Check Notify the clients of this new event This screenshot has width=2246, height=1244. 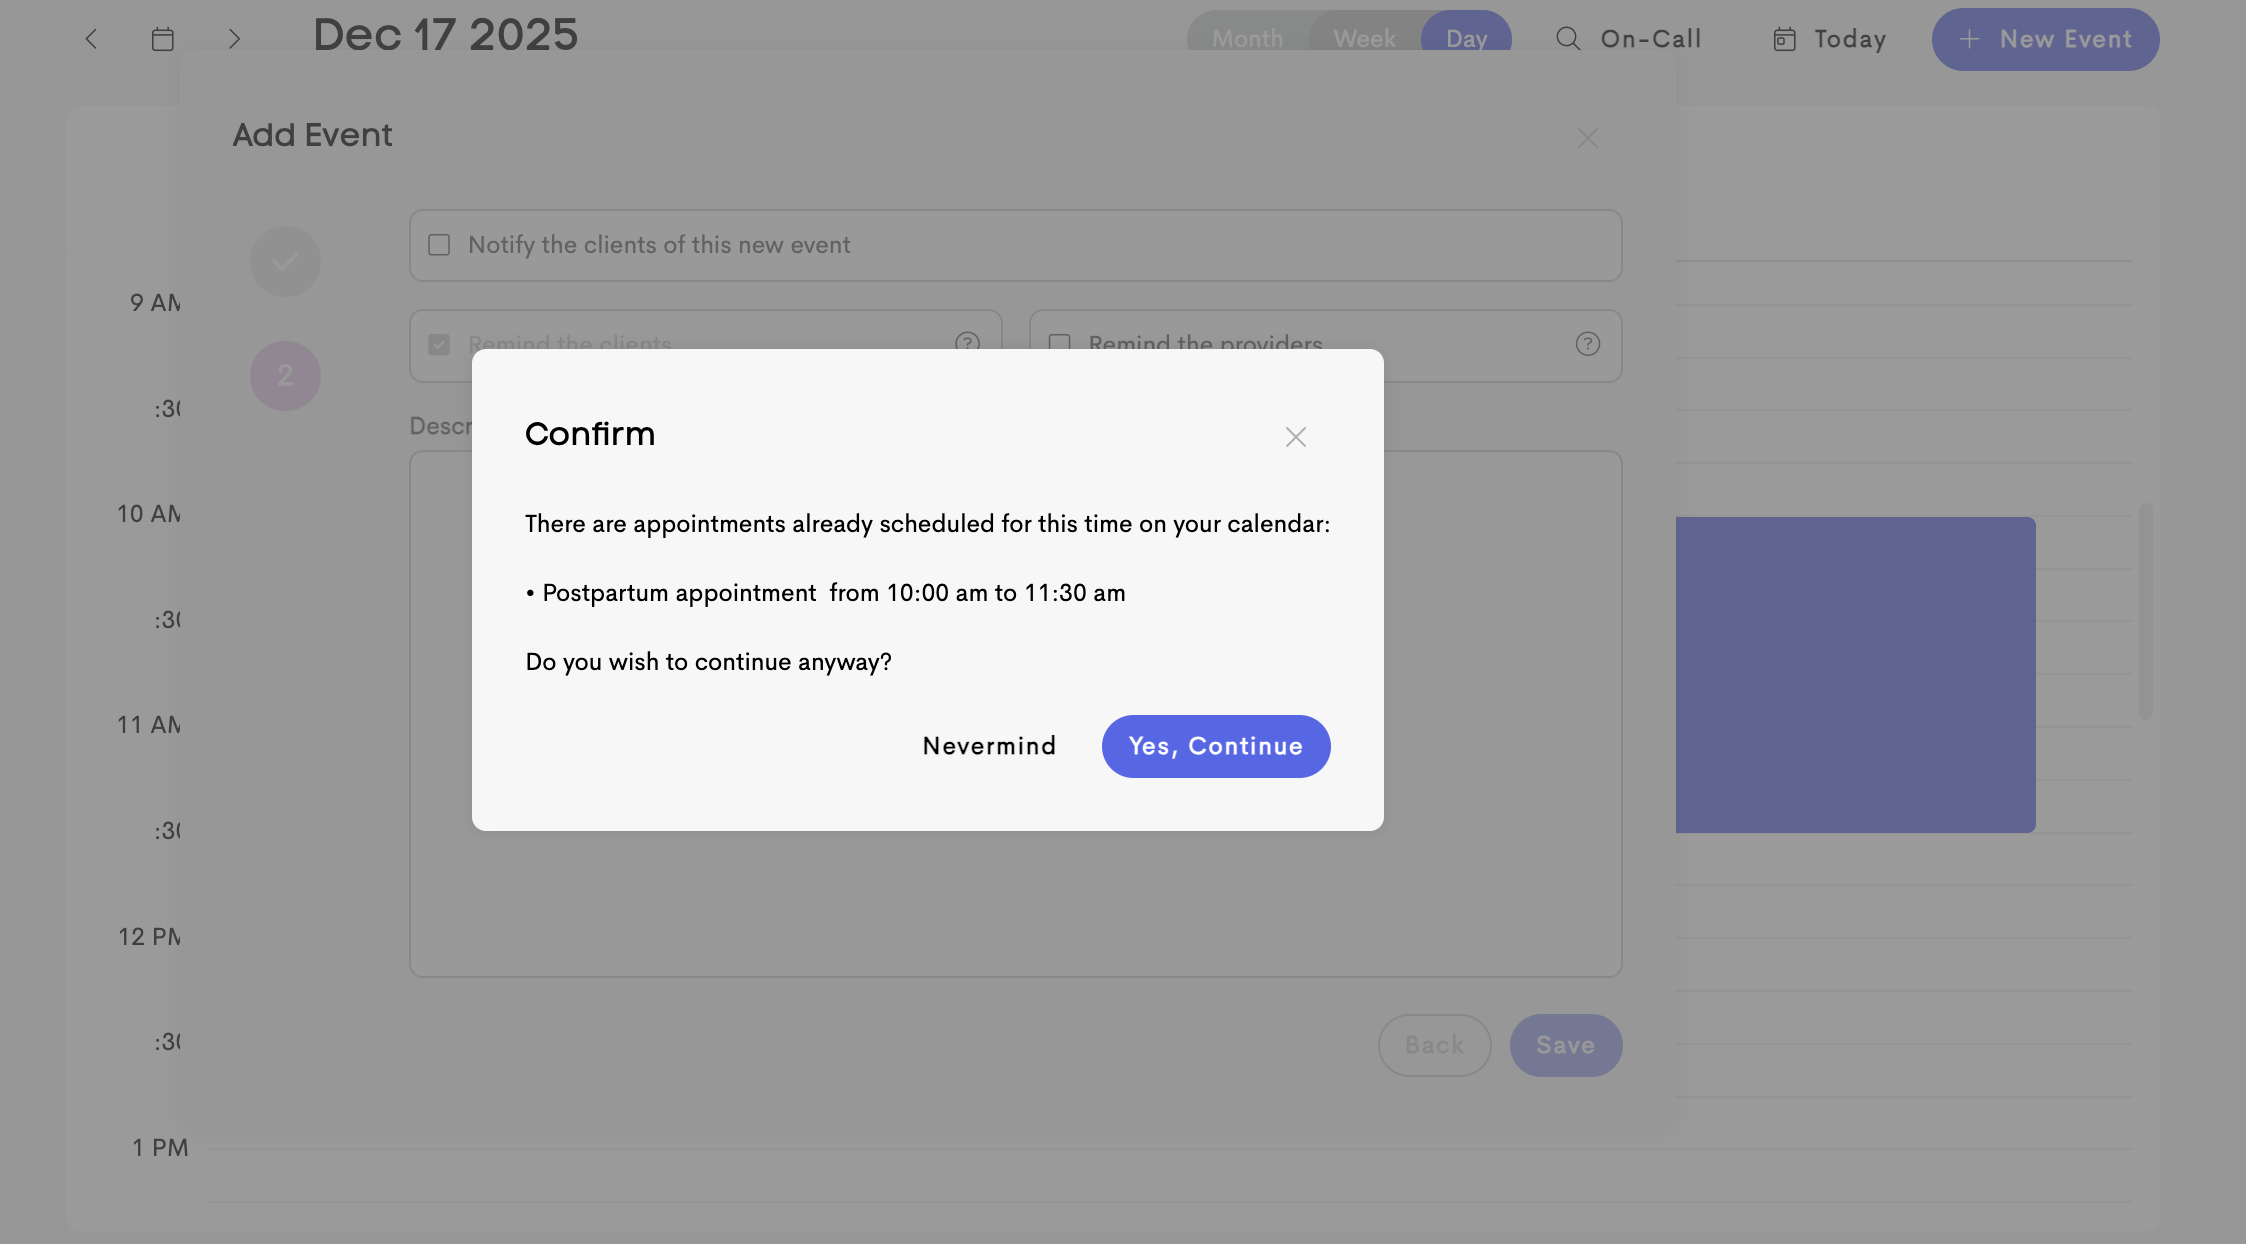click(439, 245)
